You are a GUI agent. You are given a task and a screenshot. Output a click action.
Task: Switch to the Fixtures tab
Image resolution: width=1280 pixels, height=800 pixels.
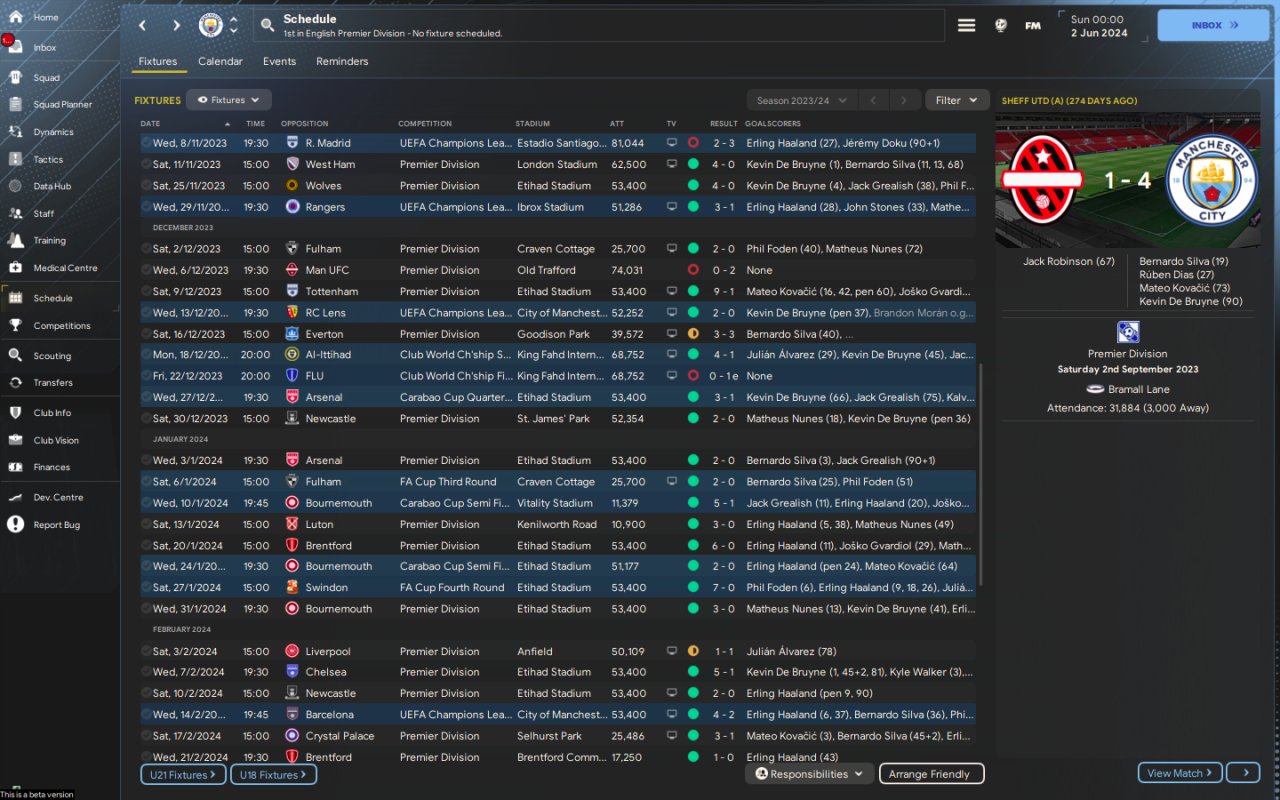[x=158, y=61]
